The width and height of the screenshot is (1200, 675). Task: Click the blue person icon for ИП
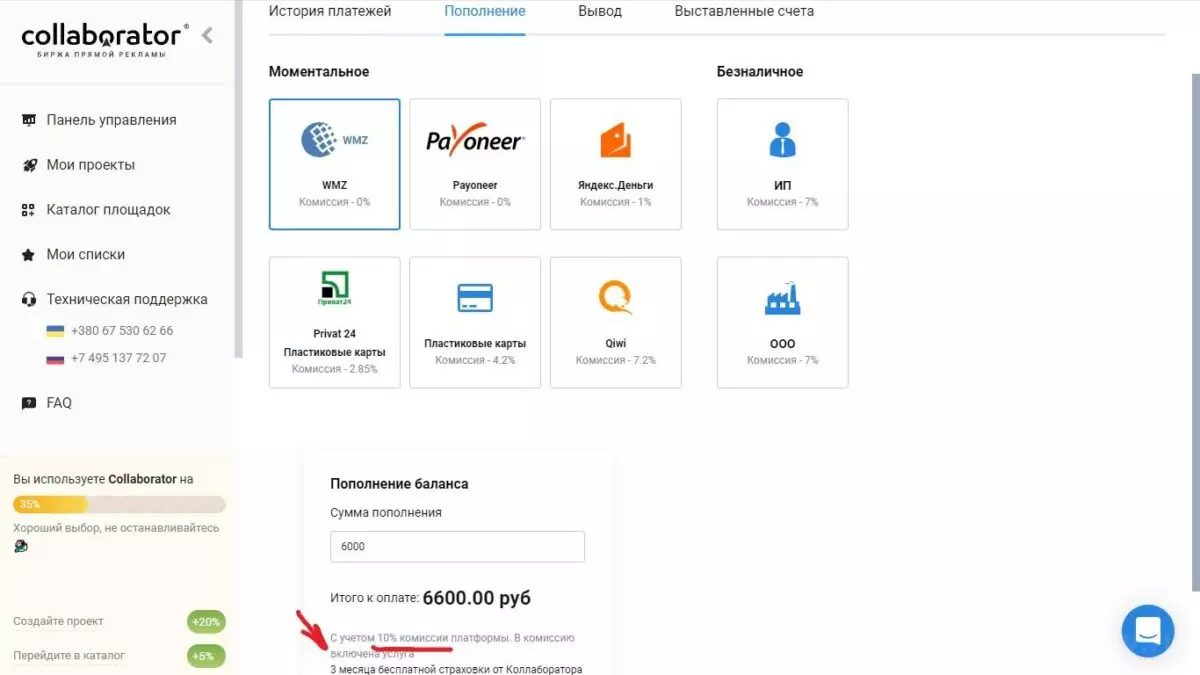point(782,140)
